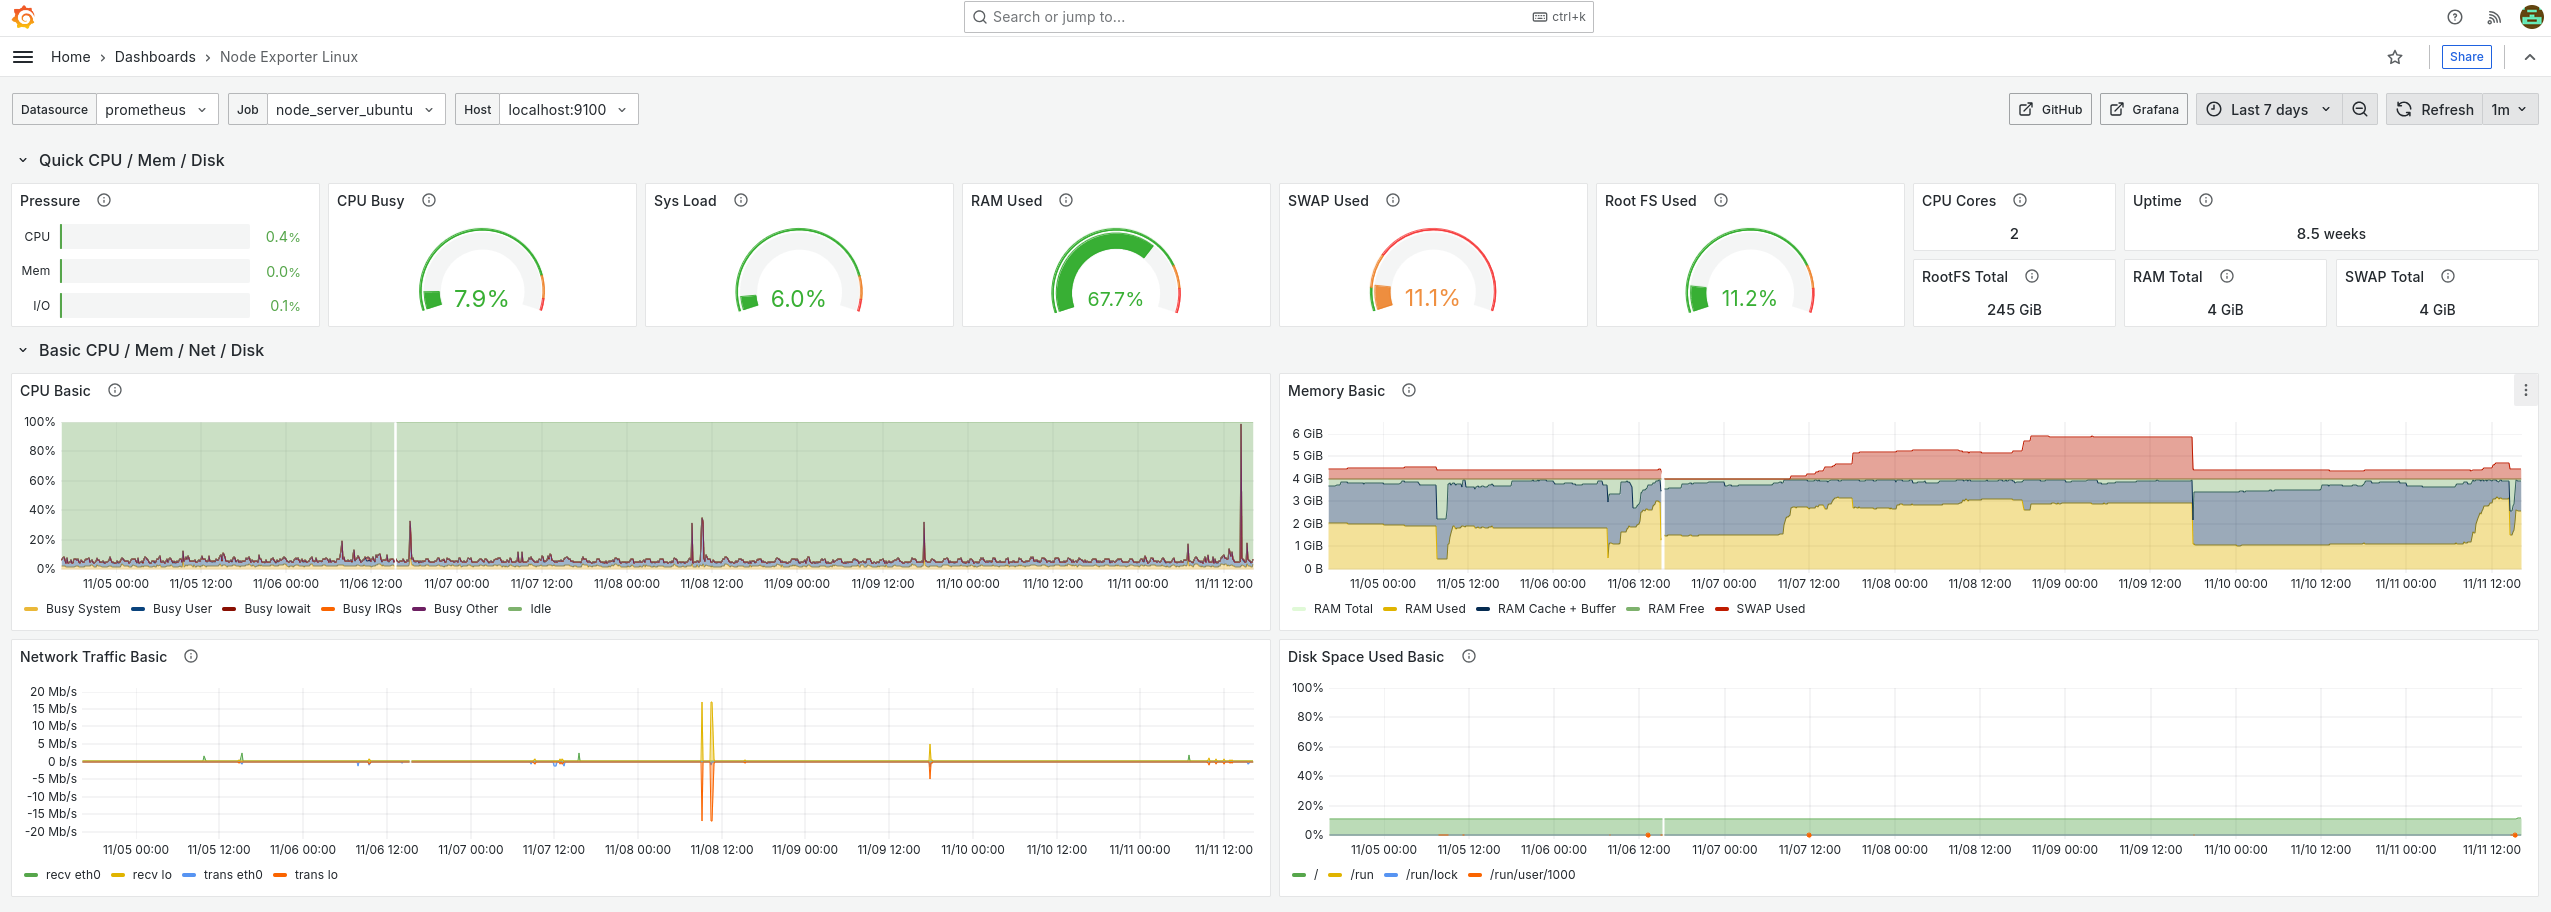Toggle RAM Free series in memory legend
Viewport: 2551px width, 912px height.
pos(1676,608)
